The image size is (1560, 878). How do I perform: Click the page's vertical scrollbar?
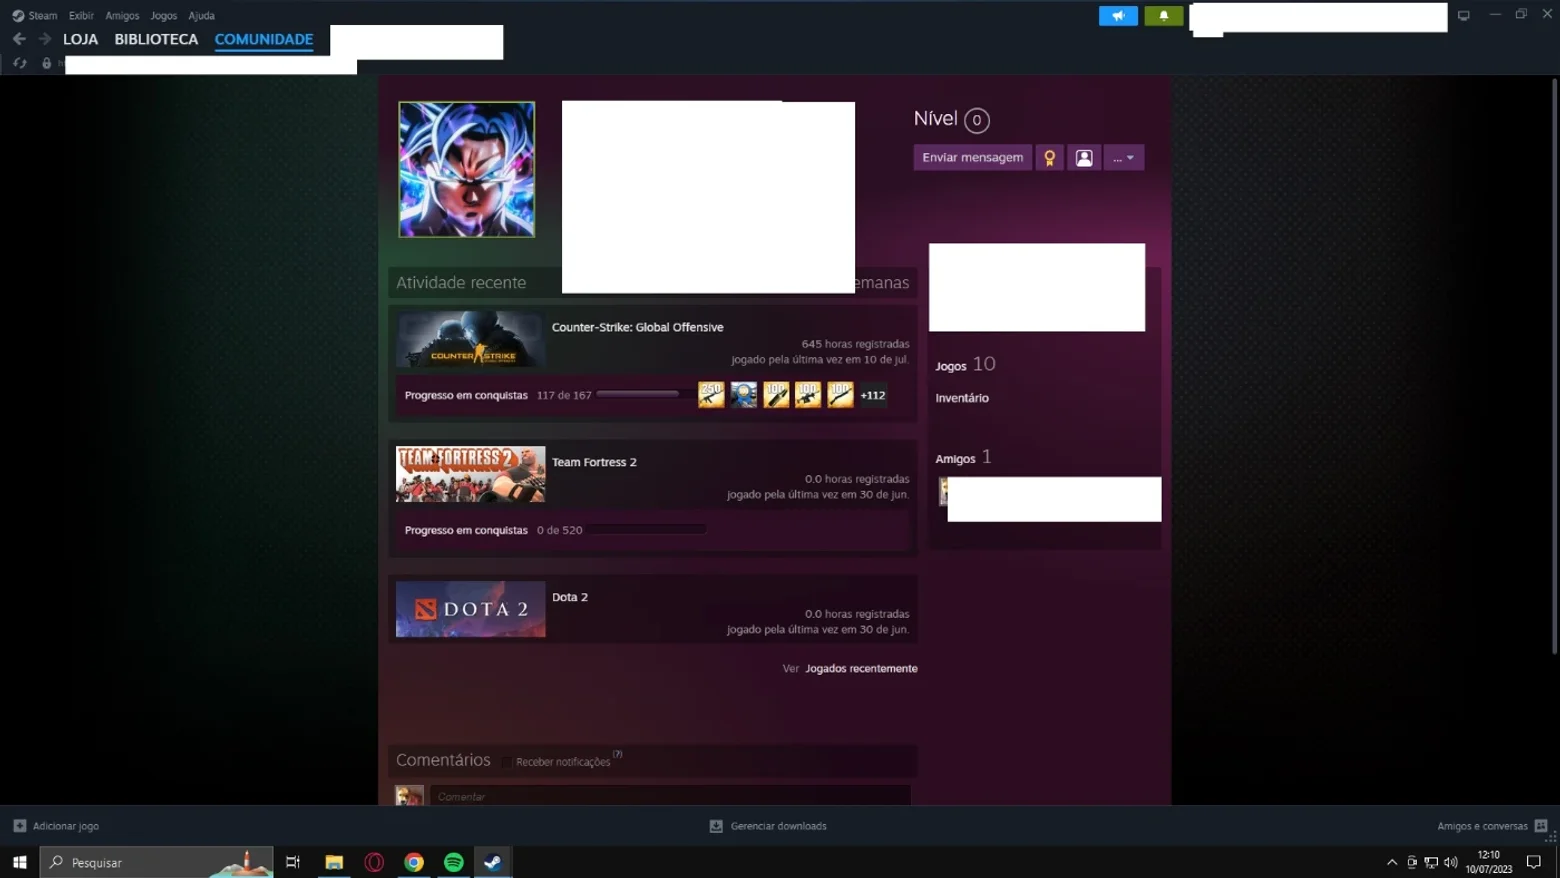1552,365
